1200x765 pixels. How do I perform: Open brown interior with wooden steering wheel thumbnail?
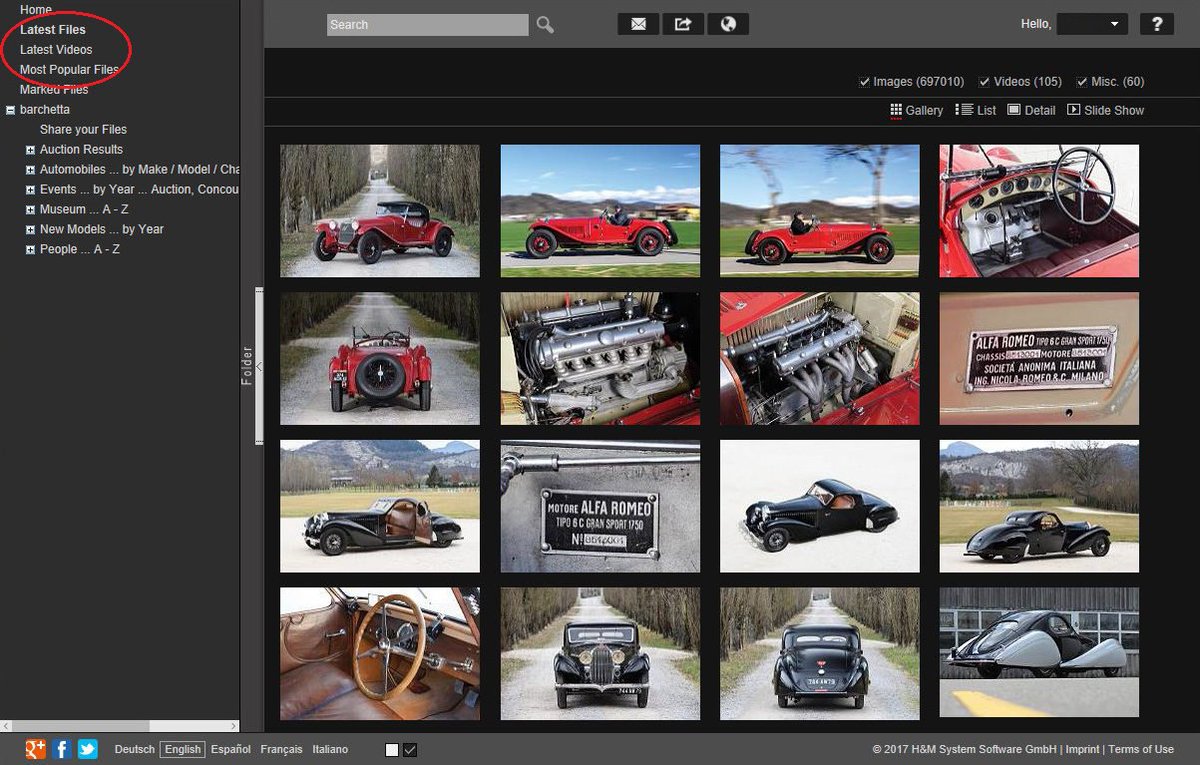(380, 654)
